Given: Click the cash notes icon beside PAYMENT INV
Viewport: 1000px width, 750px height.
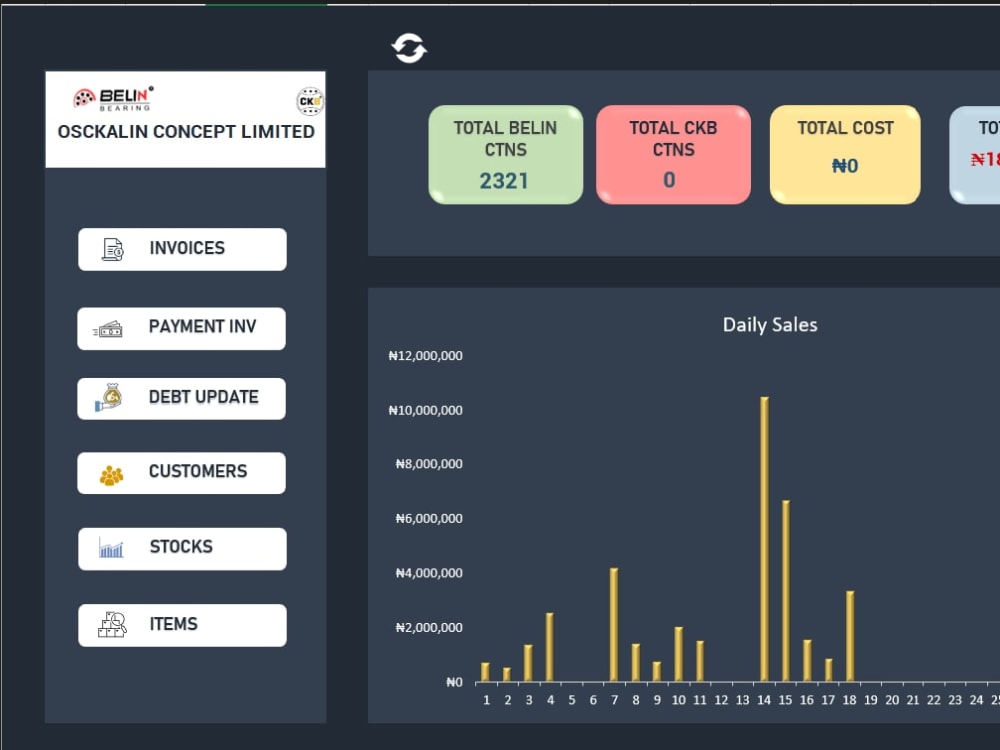Looking at the screenshot, I should click(112, 328).
